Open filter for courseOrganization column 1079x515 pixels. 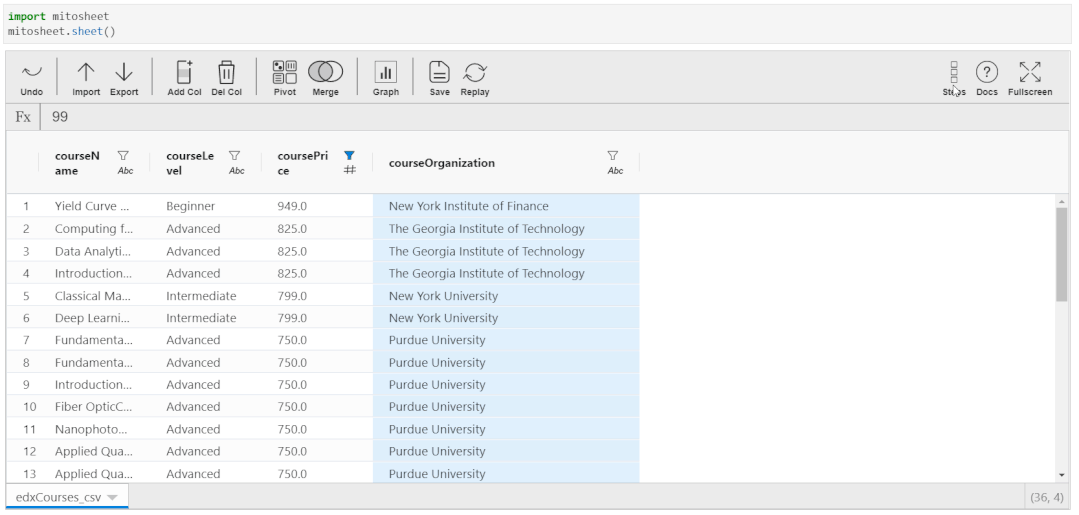[613, 155]
